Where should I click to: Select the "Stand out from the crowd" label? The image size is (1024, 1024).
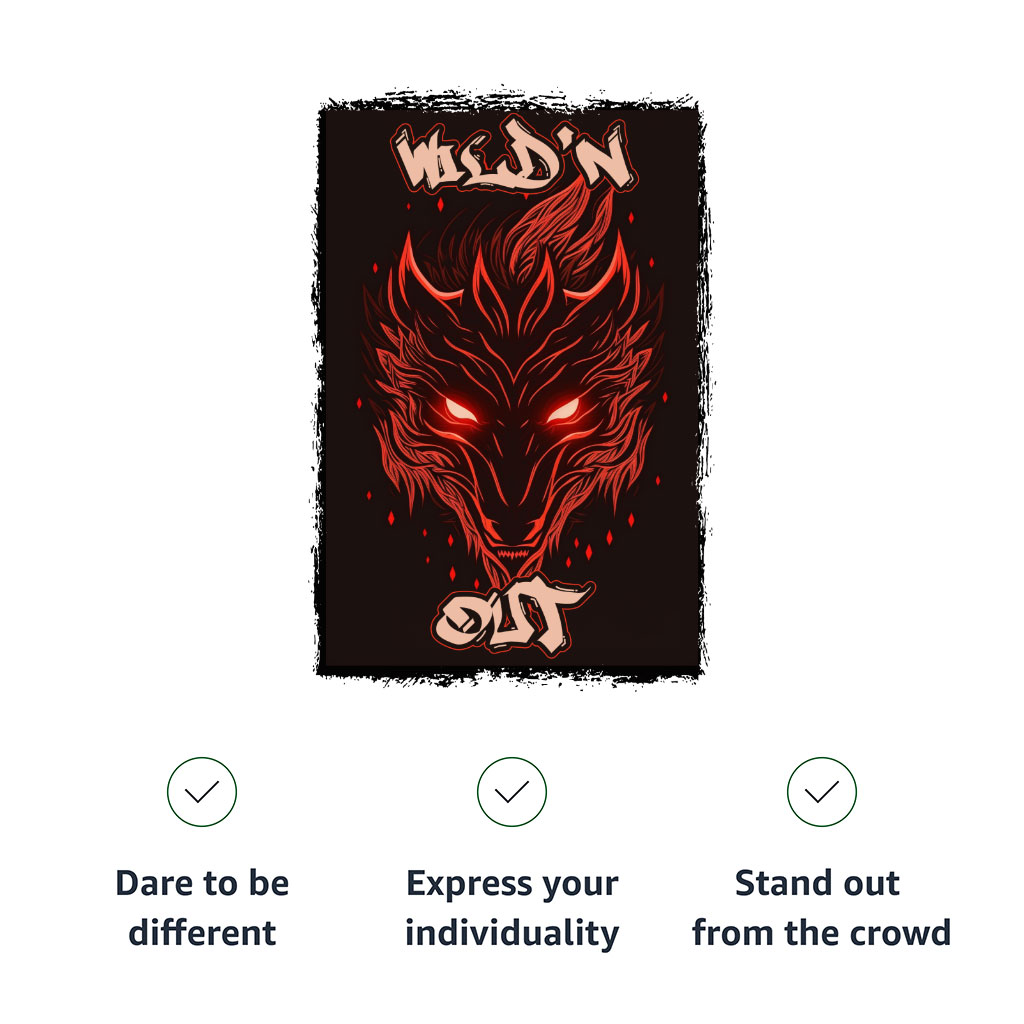[x=822, y=908]
